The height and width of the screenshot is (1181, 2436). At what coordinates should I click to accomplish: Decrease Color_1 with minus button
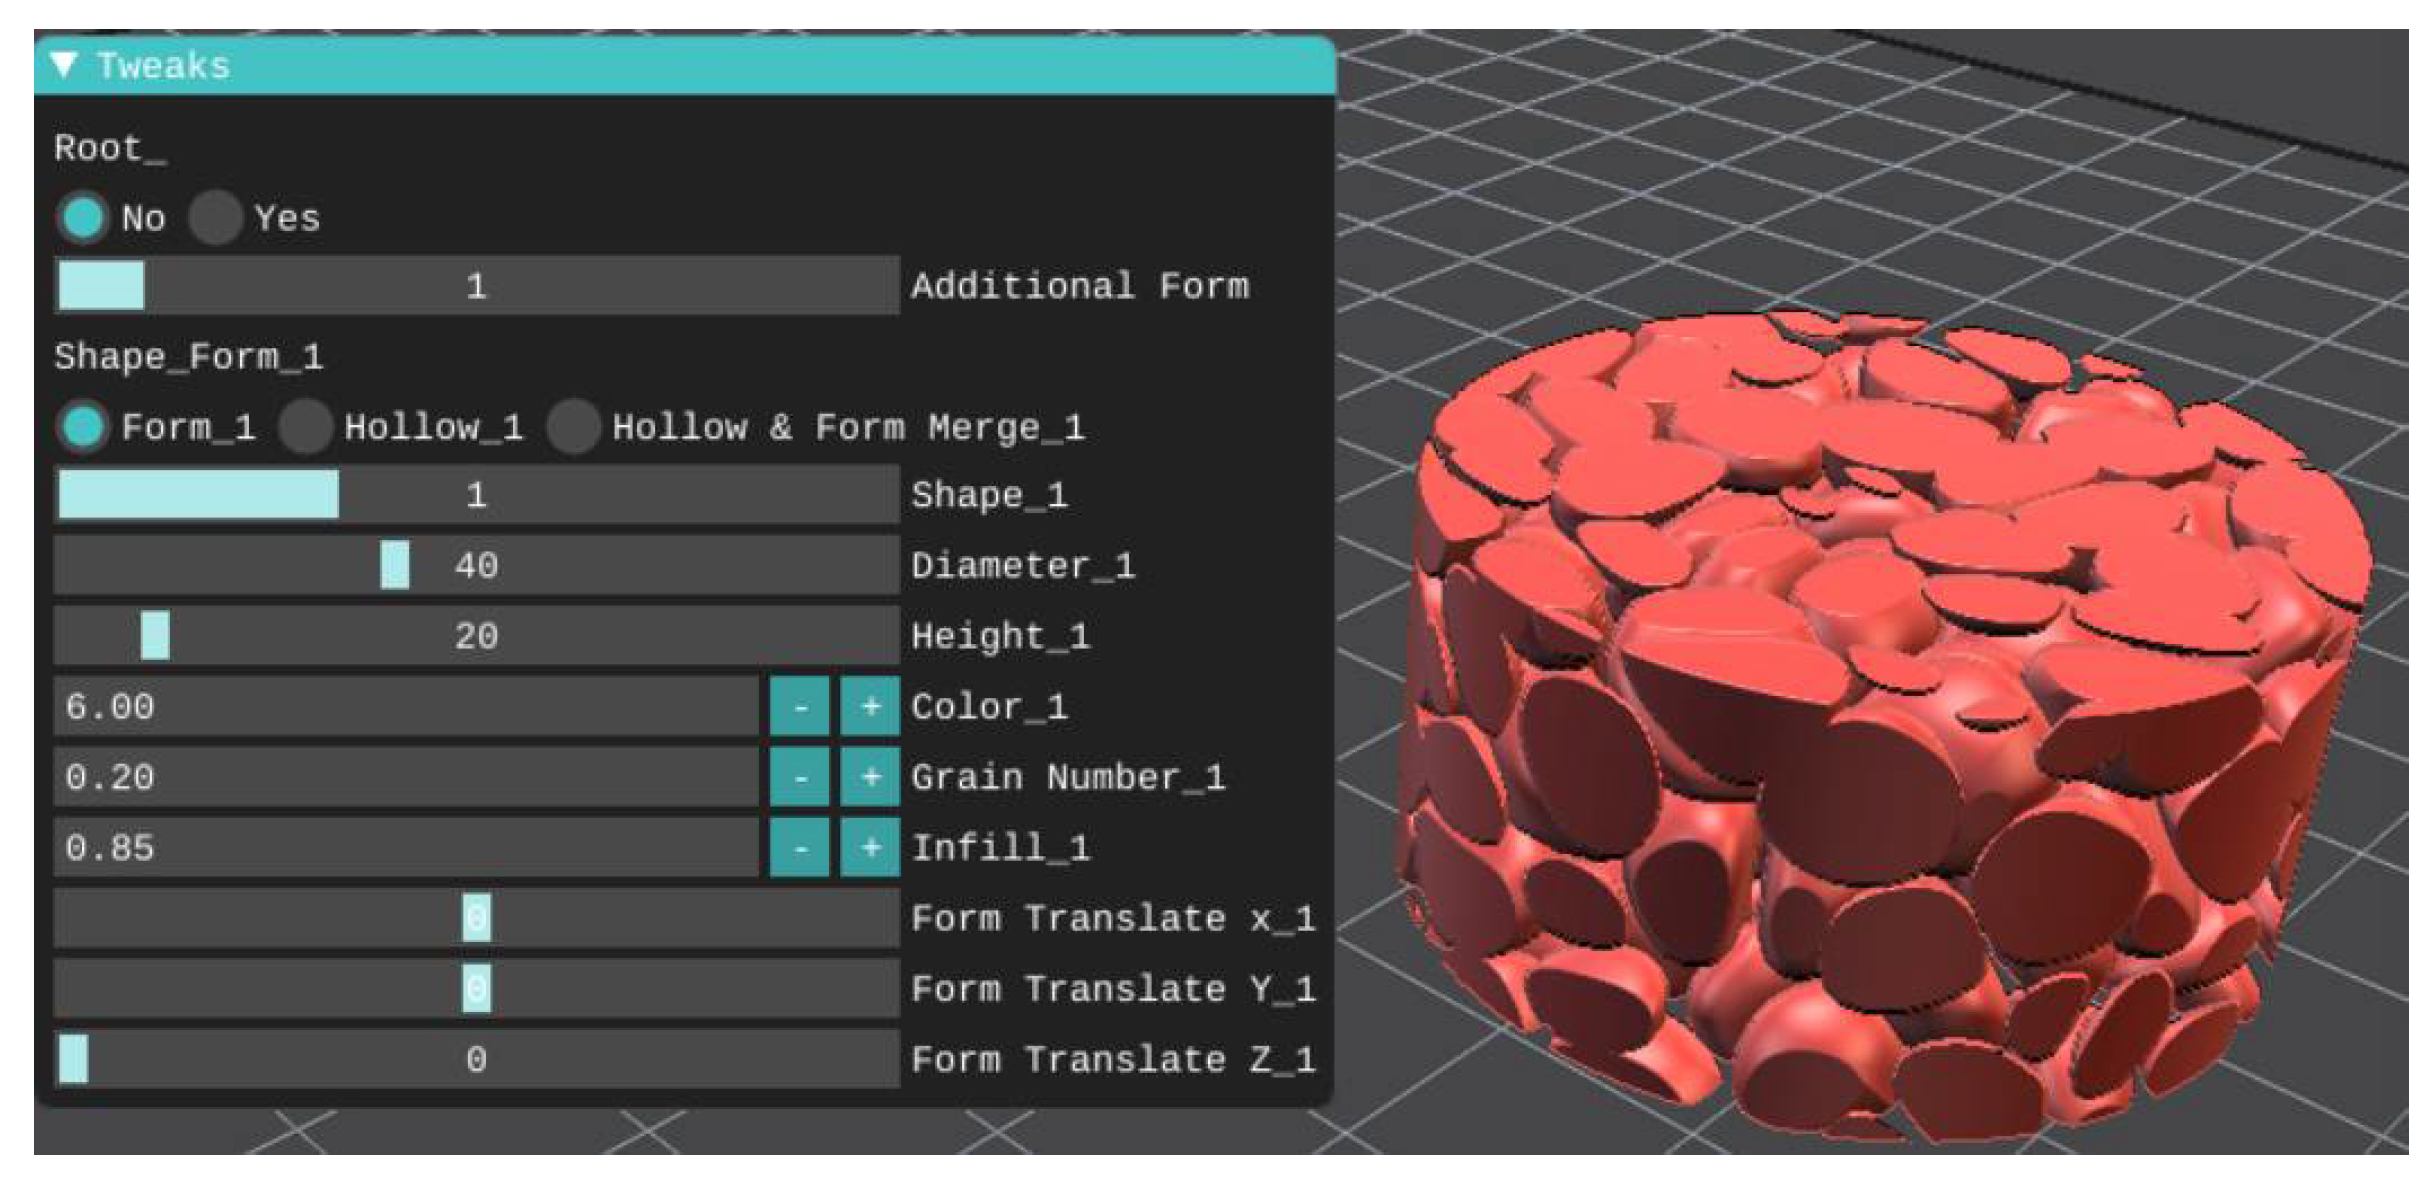click(799, 707)
